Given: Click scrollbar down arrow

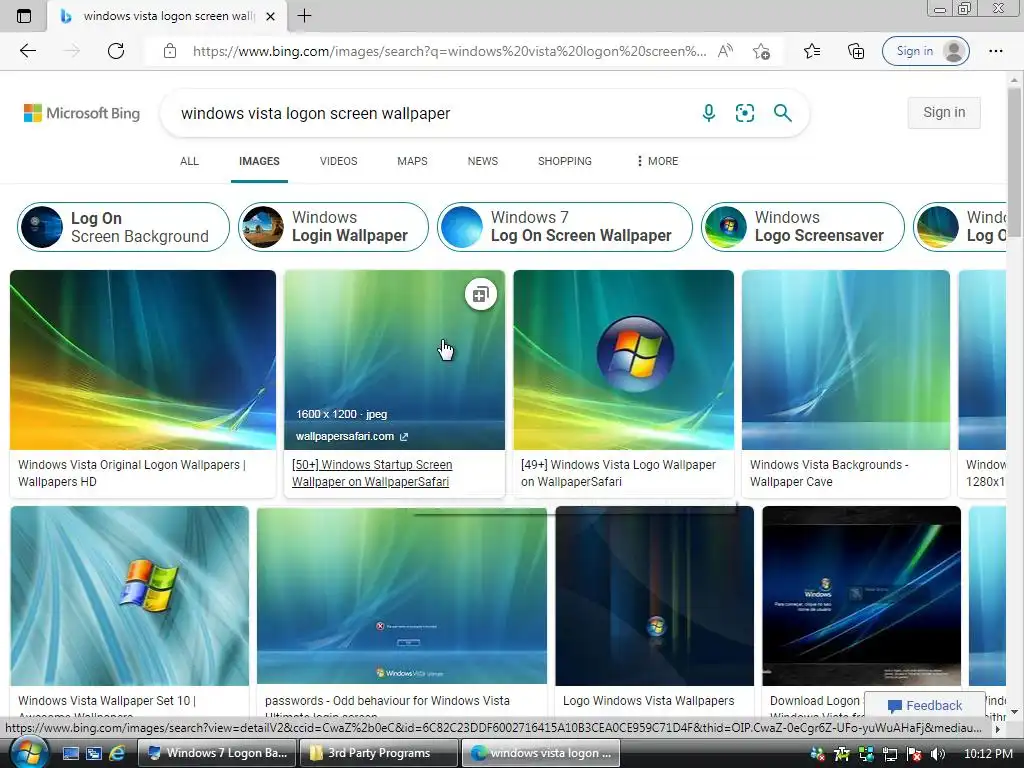Looking at the screenshot, I should point(1014,712).
